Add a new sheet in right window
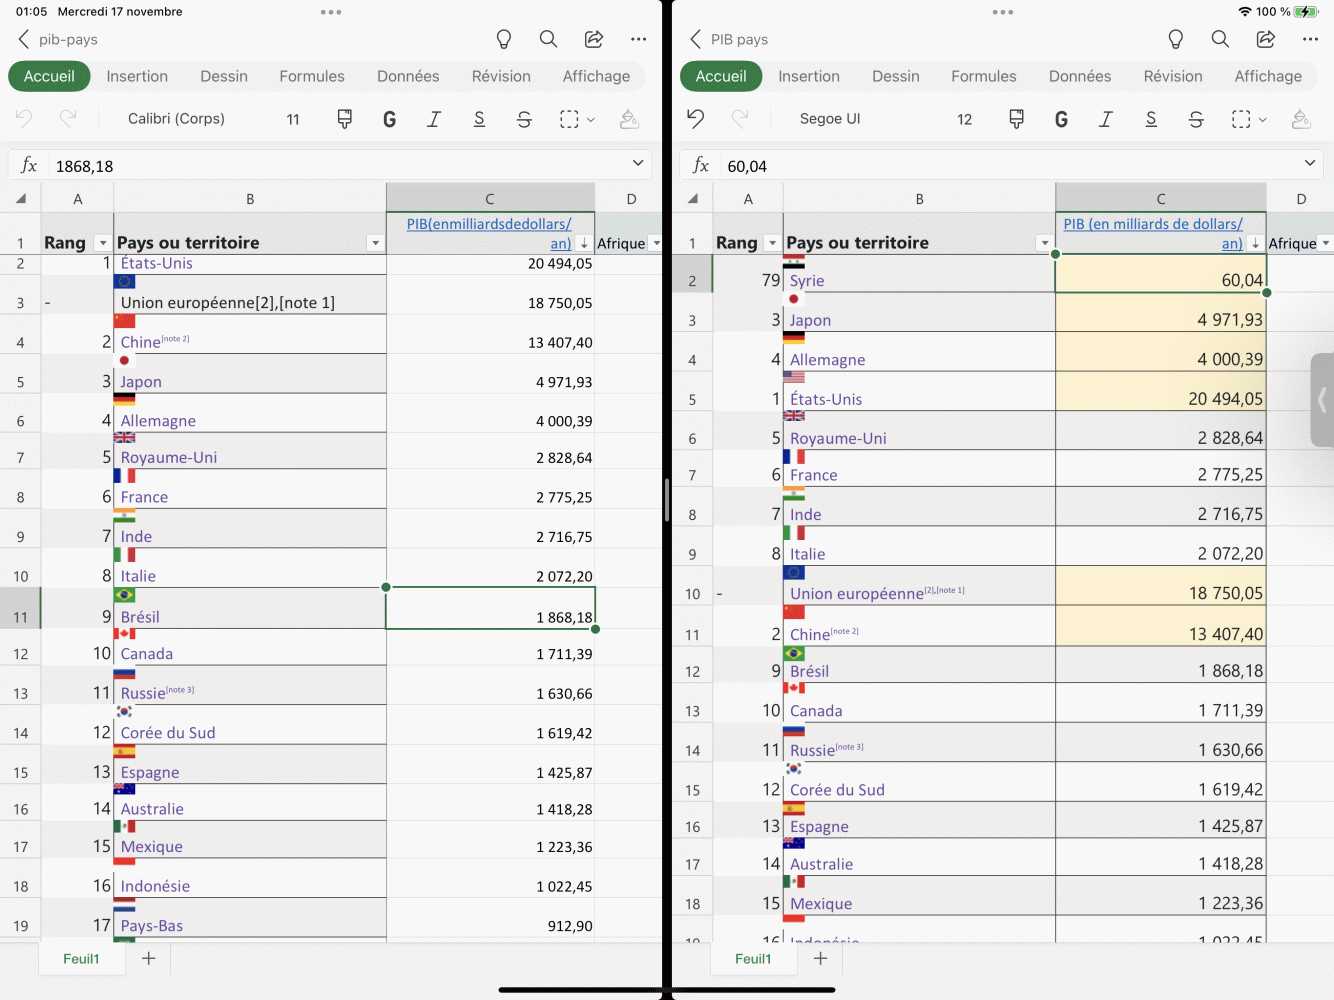The height and width of the screenshot is (1000, 1334). (821, 958)
